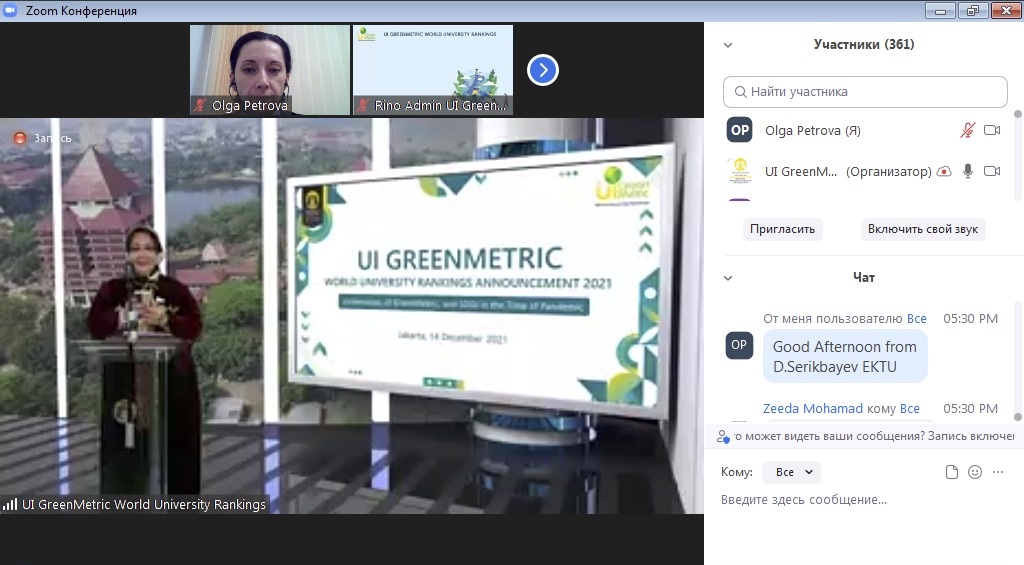This screenshot has height=565, width=1024.
Task: Click the recording Запись indicator on video
Action: 43,138
